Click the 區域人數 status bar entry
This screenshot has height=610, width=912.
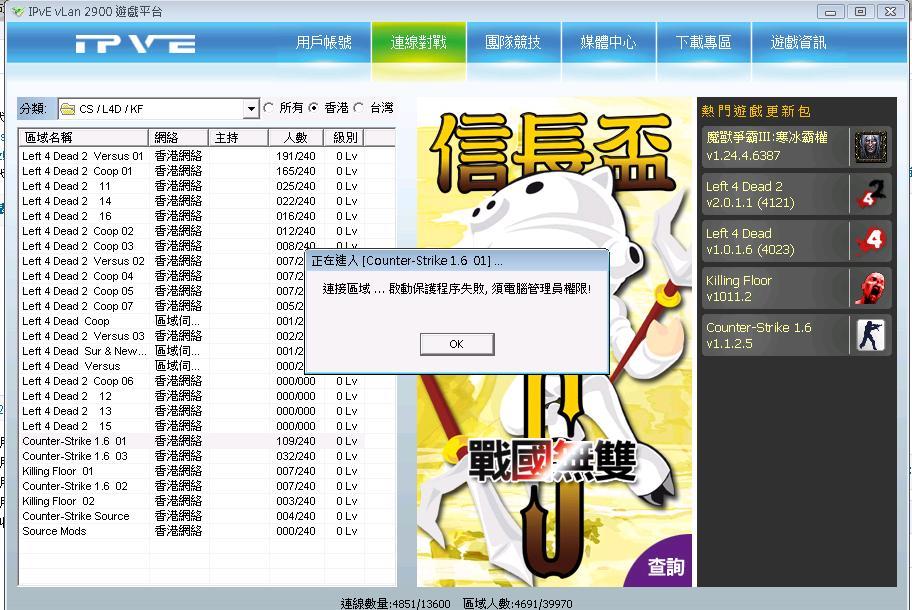[x=518, y=604]
